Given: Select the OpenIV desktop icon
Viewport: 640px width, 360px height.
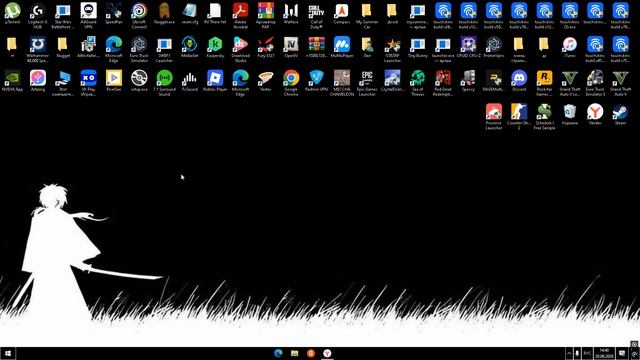Looking at the screenshot, I should (x=291, y=48).
